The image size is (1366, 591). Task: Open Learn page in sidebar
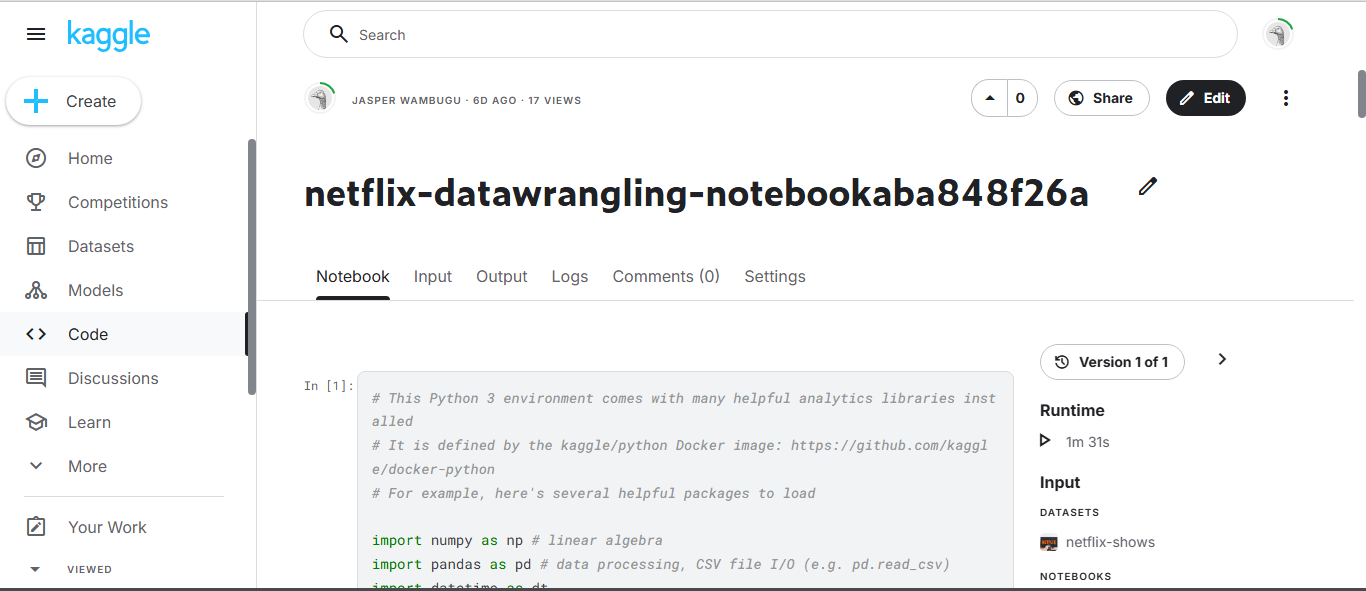pyautogui.click(x=89, y=422)
